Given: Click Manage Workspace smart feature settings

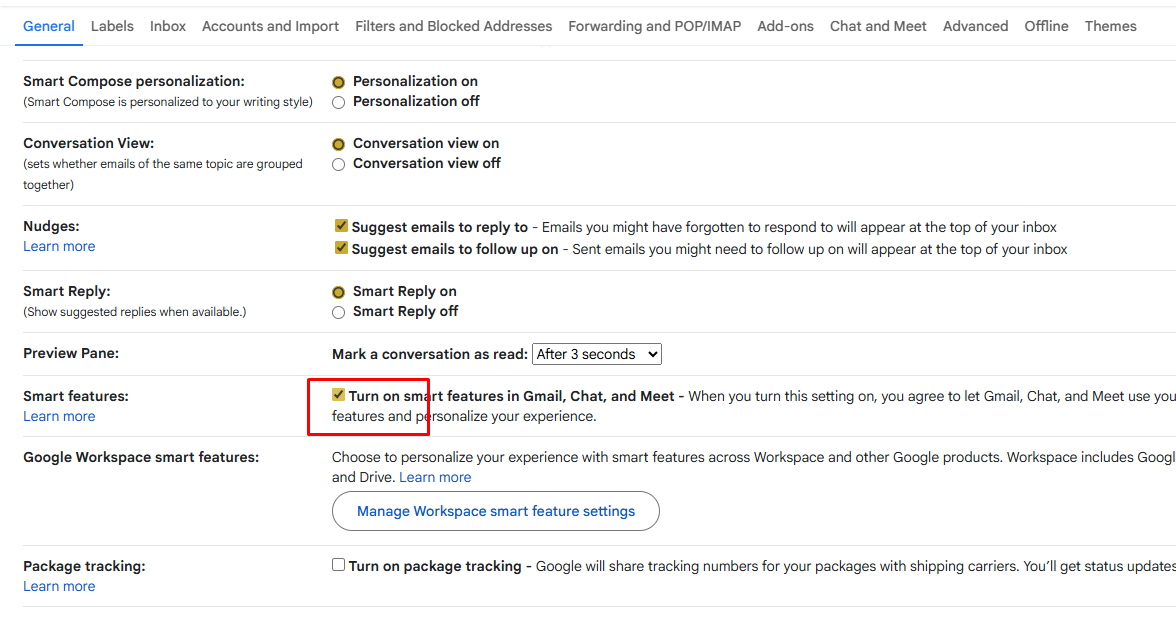Looking at the screenshot, I should [x=496, y=511].
